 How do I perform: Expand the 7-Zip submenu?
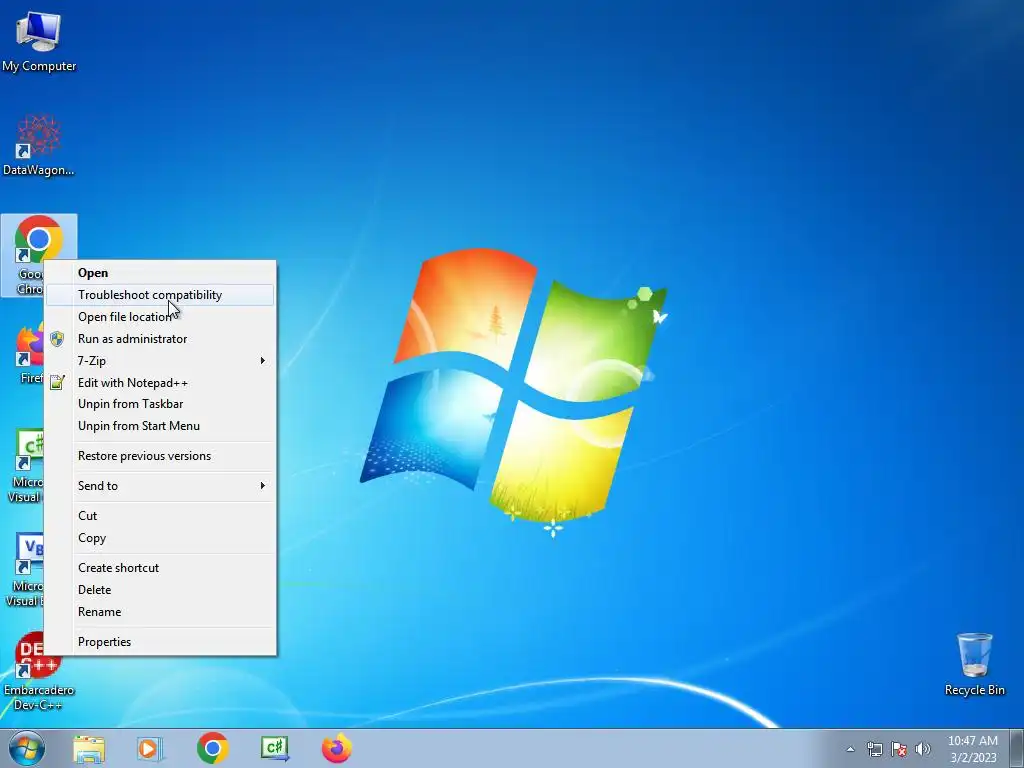pos(160,360)
